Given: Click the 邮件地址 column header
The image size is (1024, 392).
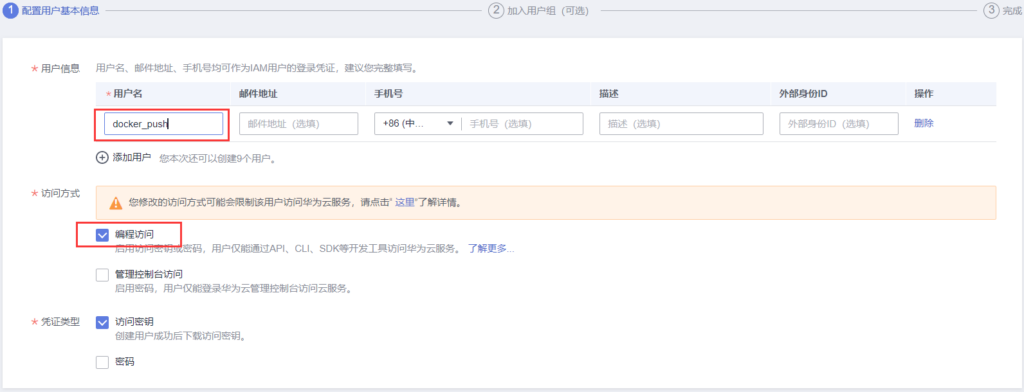Looking at the screenshot, I should click(x=258, y=94).
